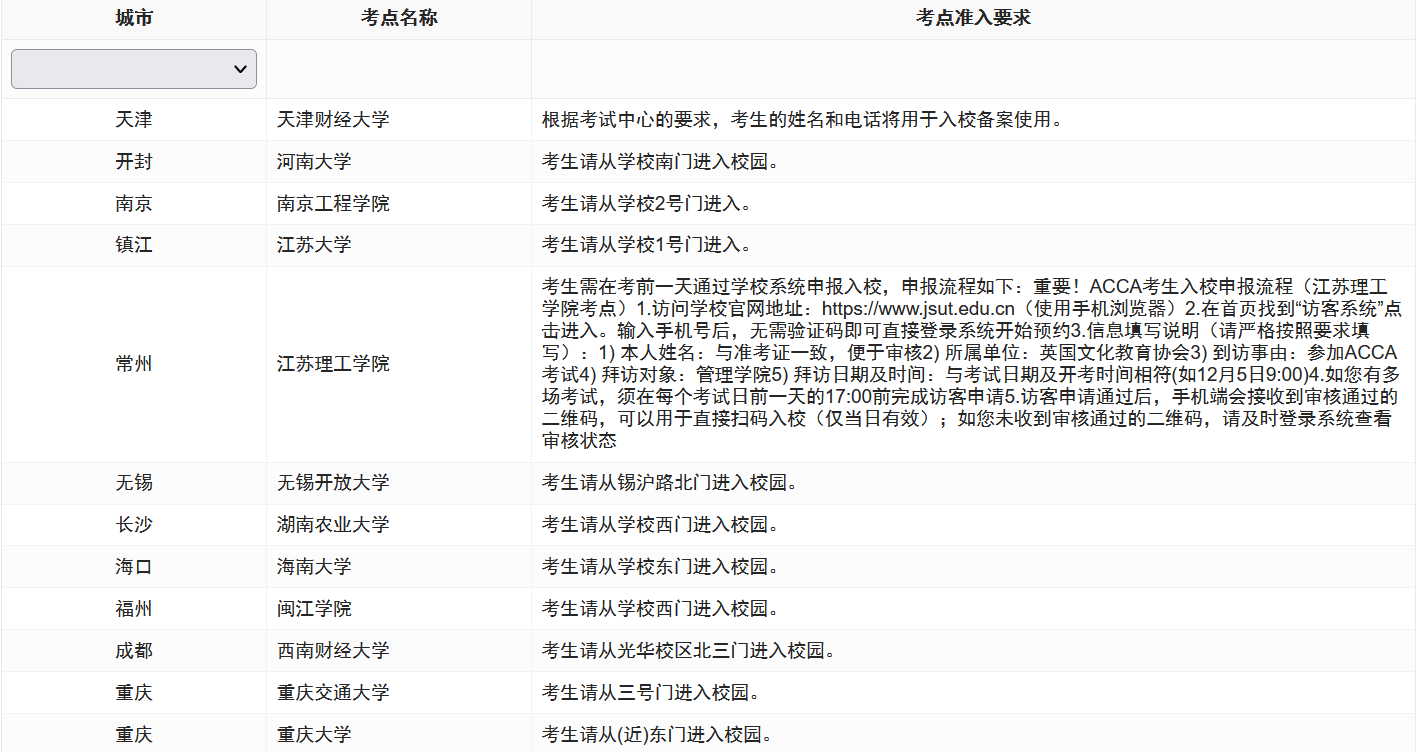The width and height of the screenshot is (1418, 752).
Task: Select the 天津财经大学 cell
Action: 399,120
